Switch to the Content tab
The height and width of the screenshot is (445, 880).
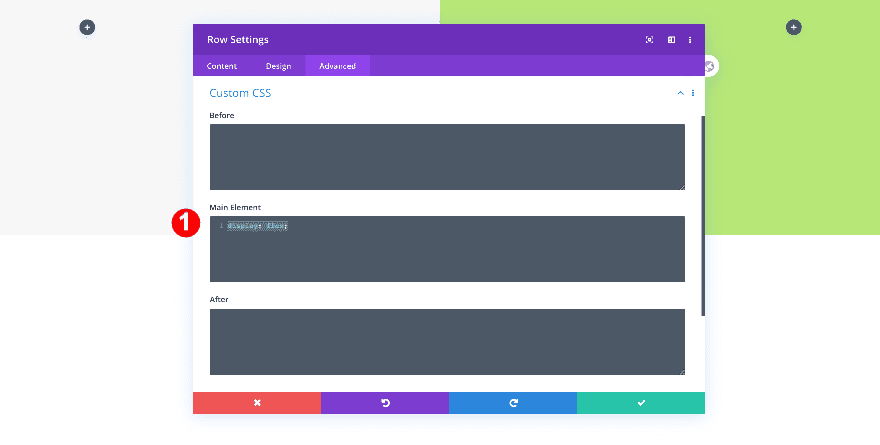(x=222, y=66)
